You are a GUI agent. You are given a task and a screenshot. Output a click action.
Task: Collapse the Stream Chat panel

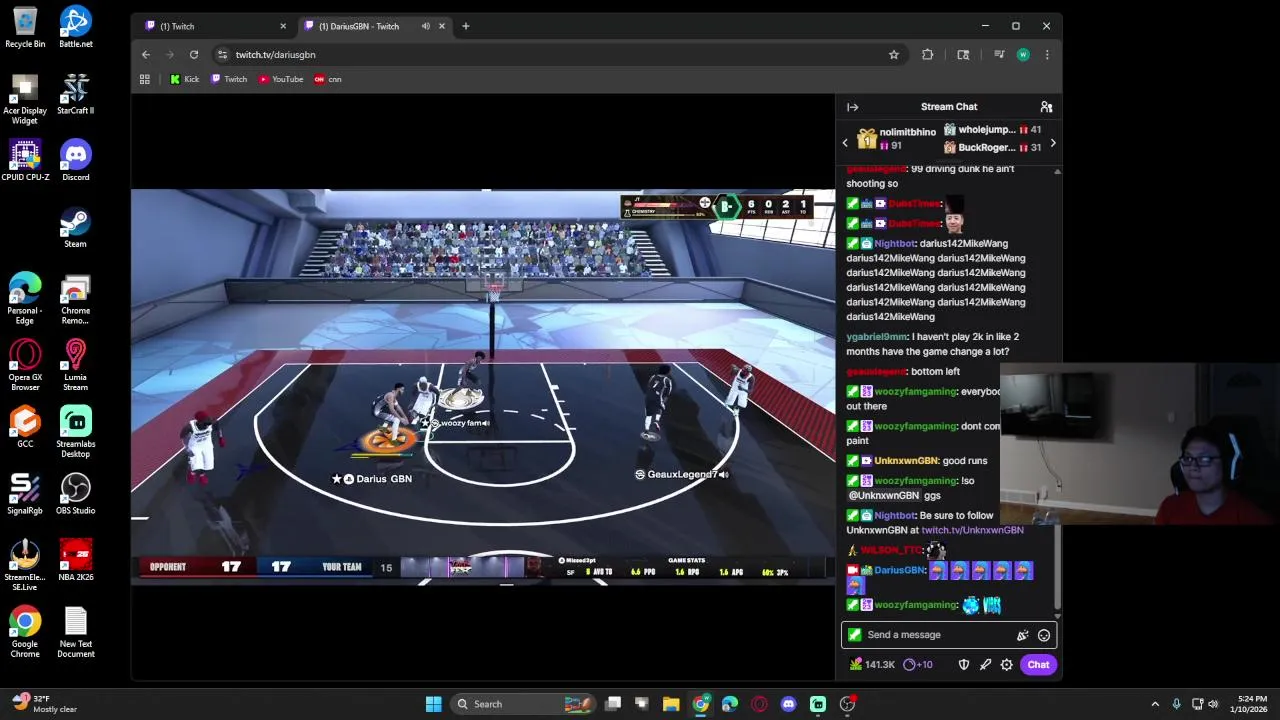coord(853,107)
